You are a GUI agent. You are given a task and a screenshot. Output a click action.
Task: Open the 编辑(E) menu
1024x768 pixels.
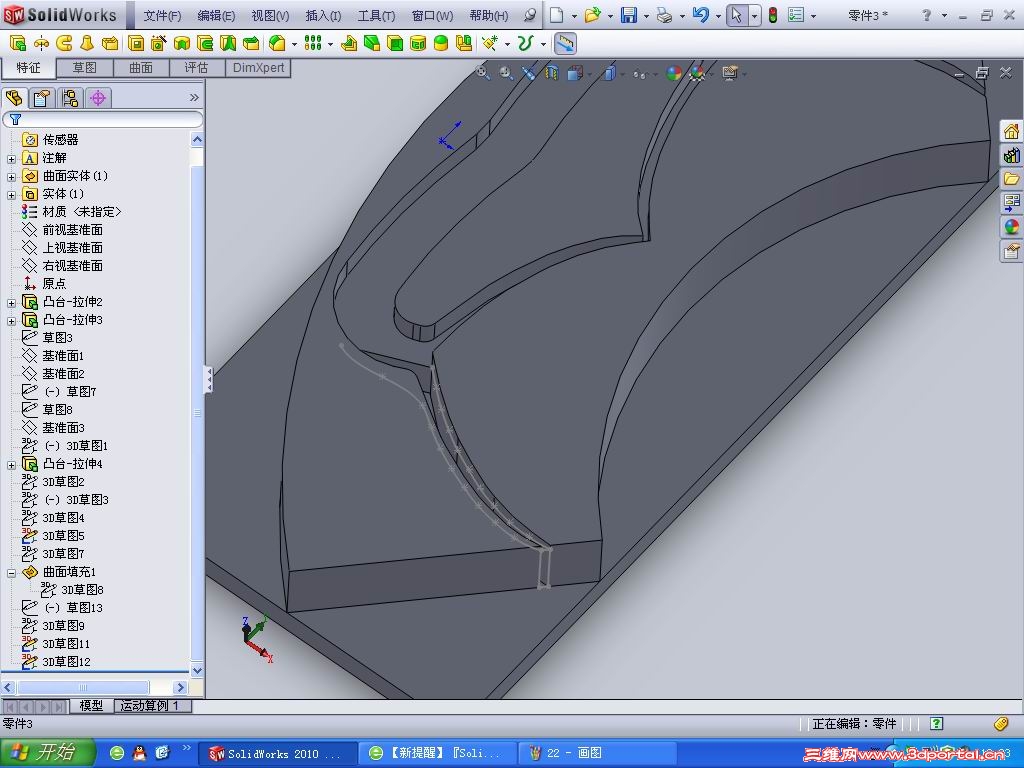tap(216, 15)
